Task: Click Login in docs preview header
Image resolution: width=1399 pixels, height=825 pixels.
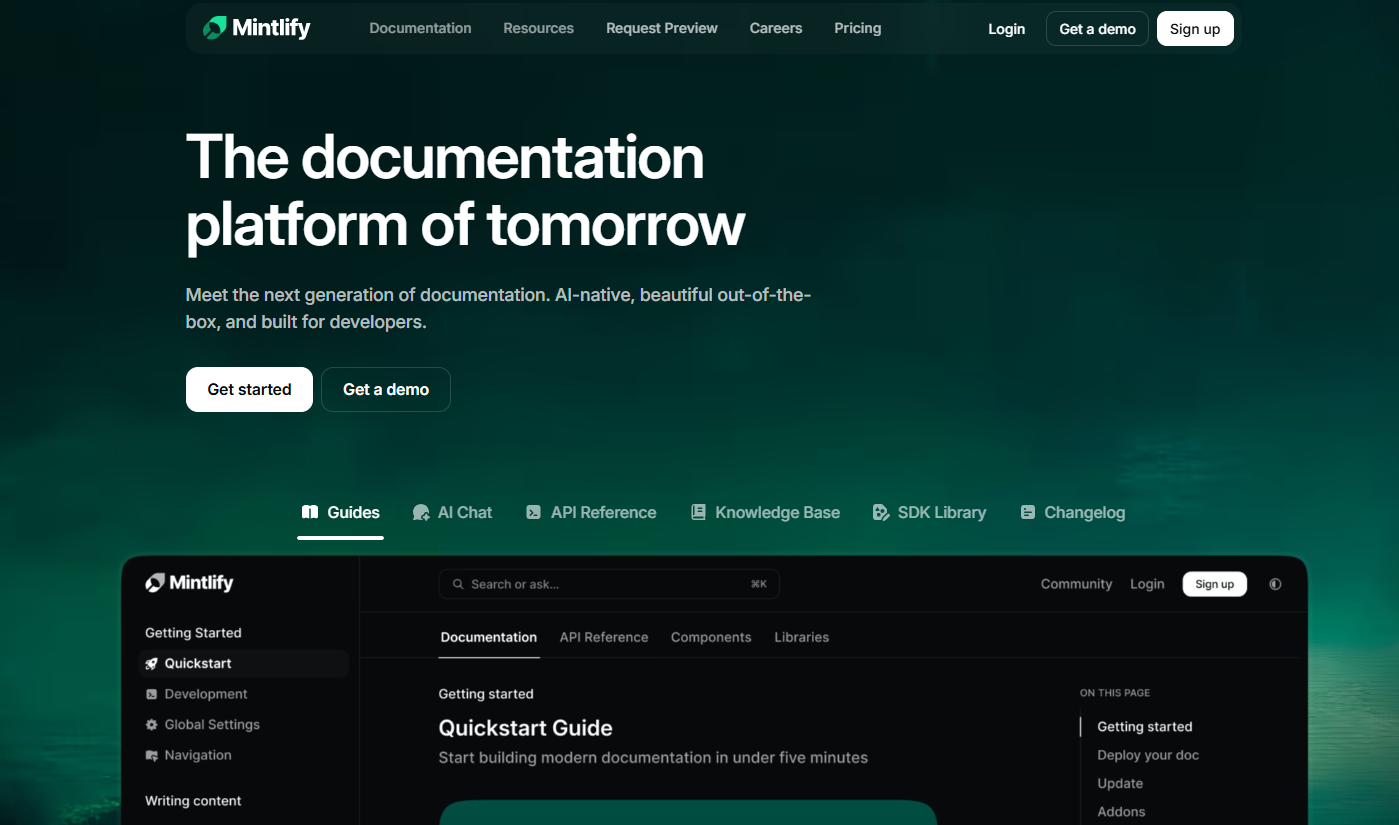Action: point(1147,584)
